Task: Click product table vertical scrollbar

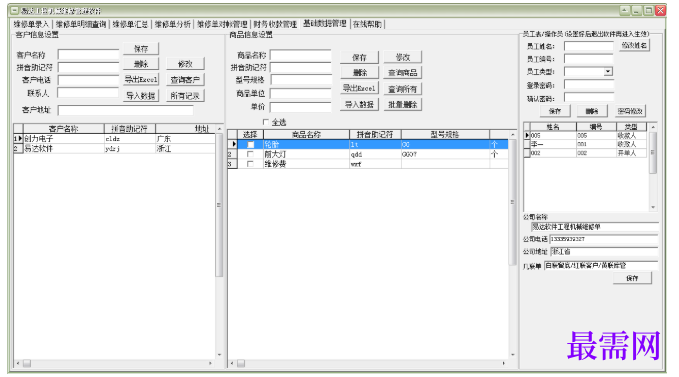Action: pyautogui.click(x=513, y=245)
